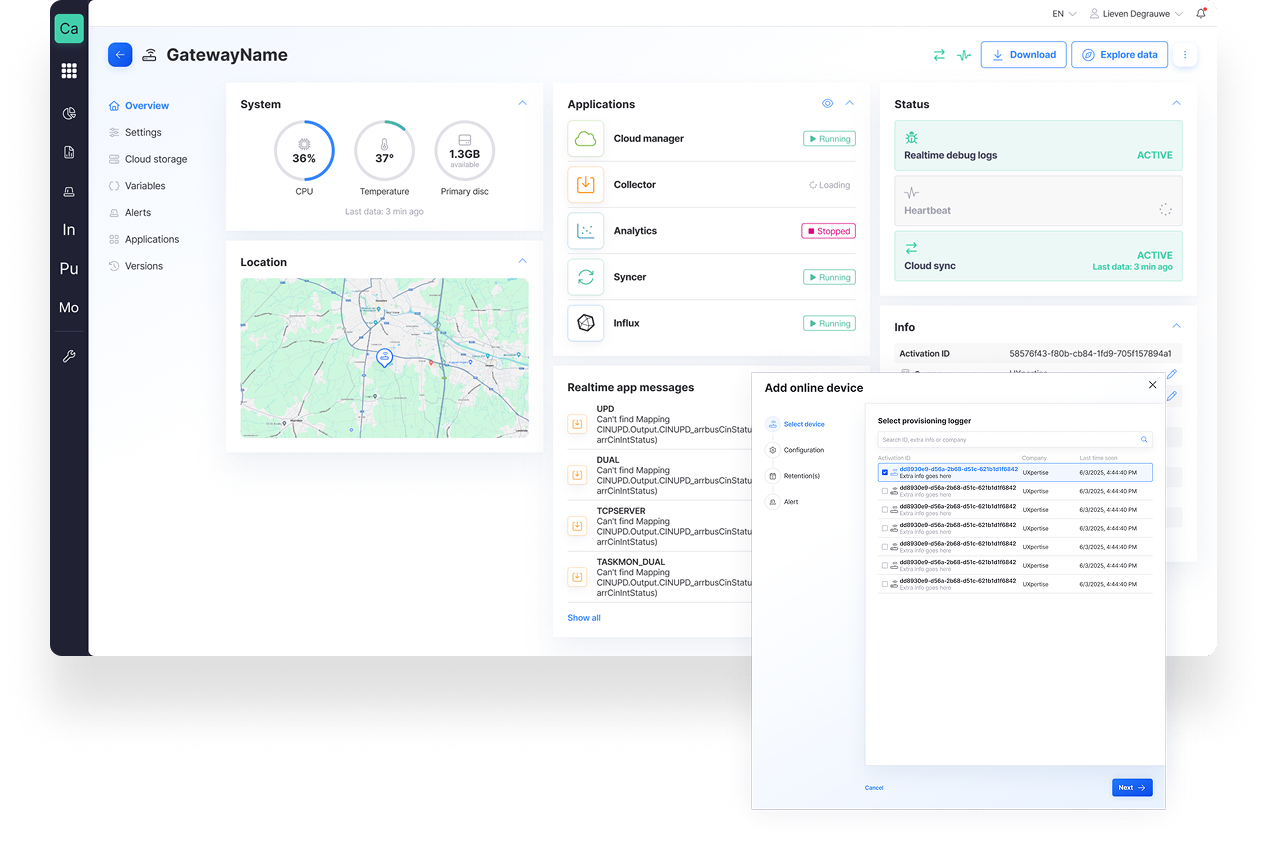
Task: Select the Select device step in the dialog
Action: pyautogui.click(x=795, y=424)
